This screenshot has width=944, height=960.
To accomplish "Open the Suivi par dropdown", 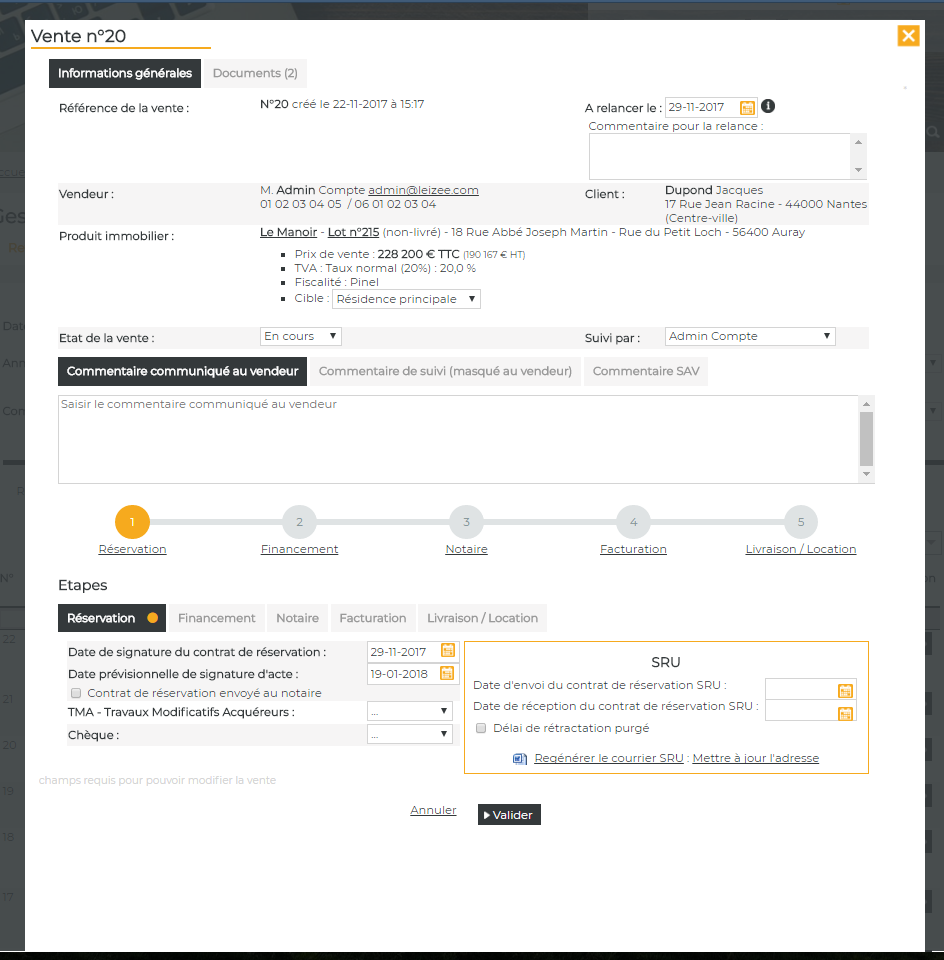I will coord(750,336).
